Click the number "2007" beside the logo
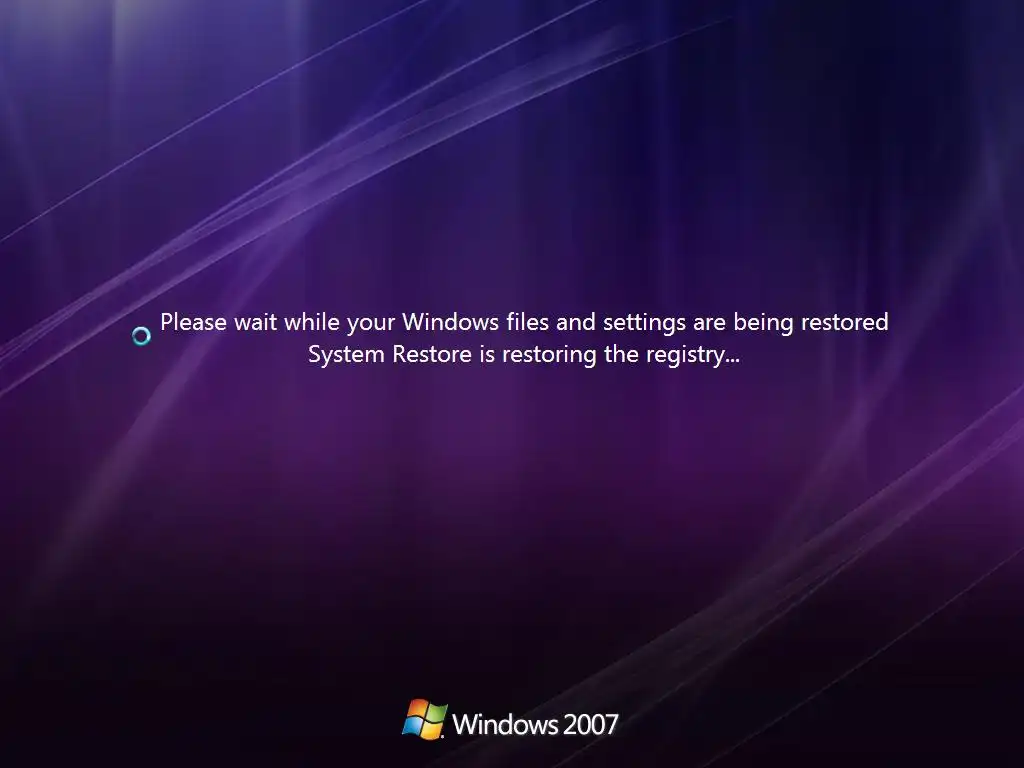This screenshot has width=1024, height=768. coord(590,724)
